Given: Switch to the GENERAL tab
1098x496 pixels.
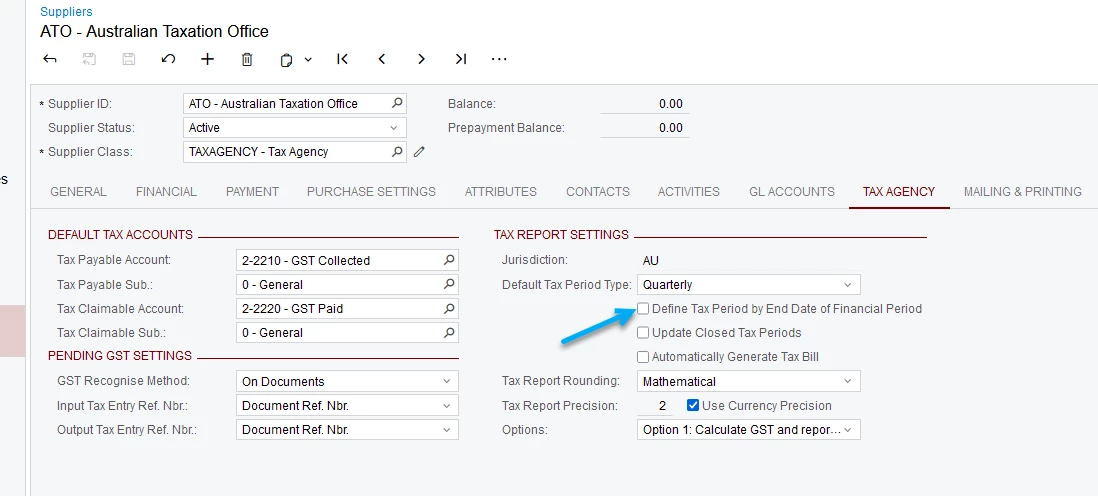Looking at the screenshot, I should [x=78, y=192].
